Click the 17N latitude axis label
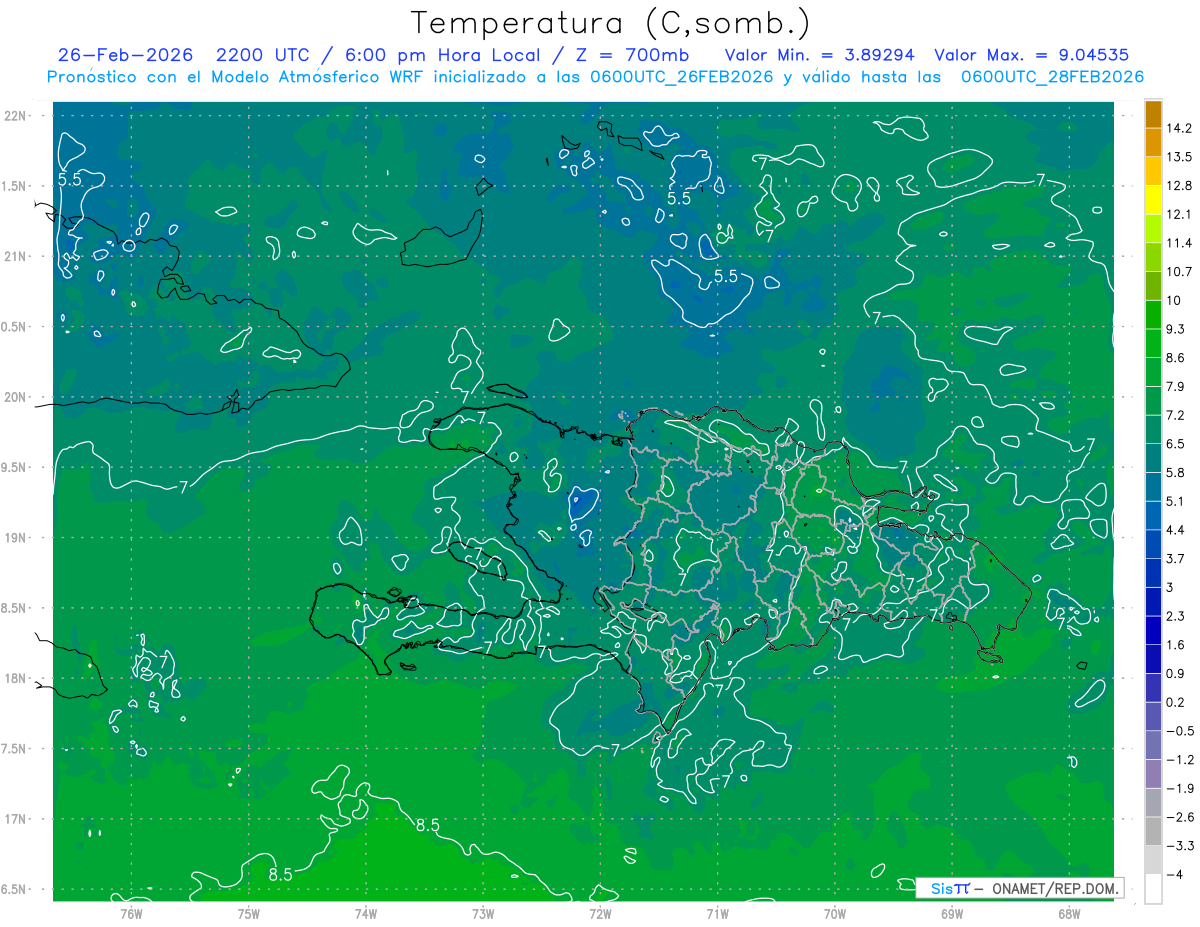This screenshot has height=927, width=1200. tap(16, 819)
